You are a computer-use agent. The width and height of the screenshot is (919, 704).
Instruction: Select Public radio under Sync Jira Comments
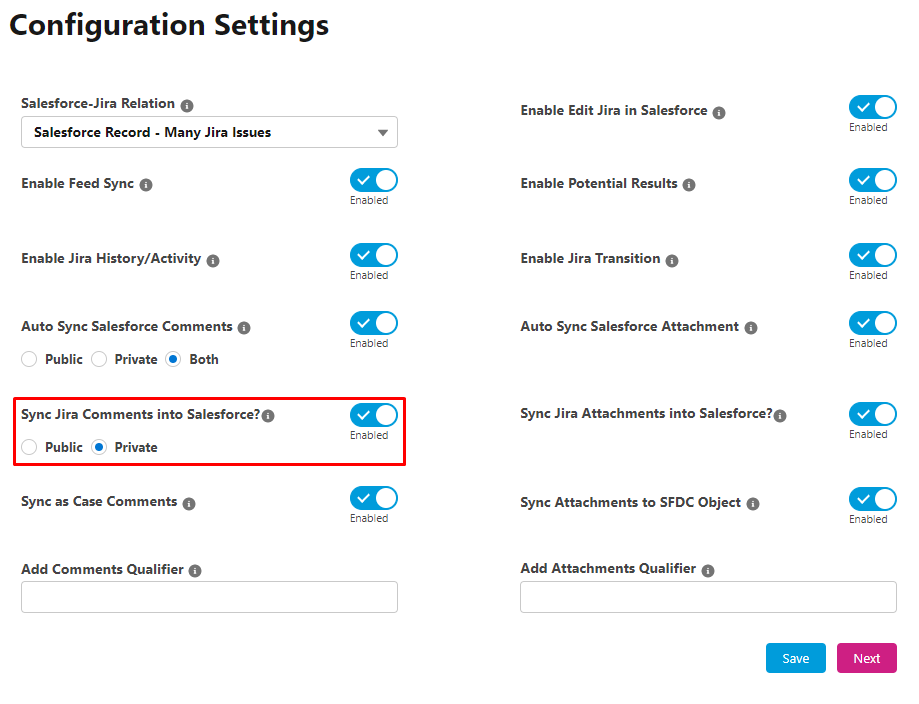pyautogui.click(x=29, y=447)
